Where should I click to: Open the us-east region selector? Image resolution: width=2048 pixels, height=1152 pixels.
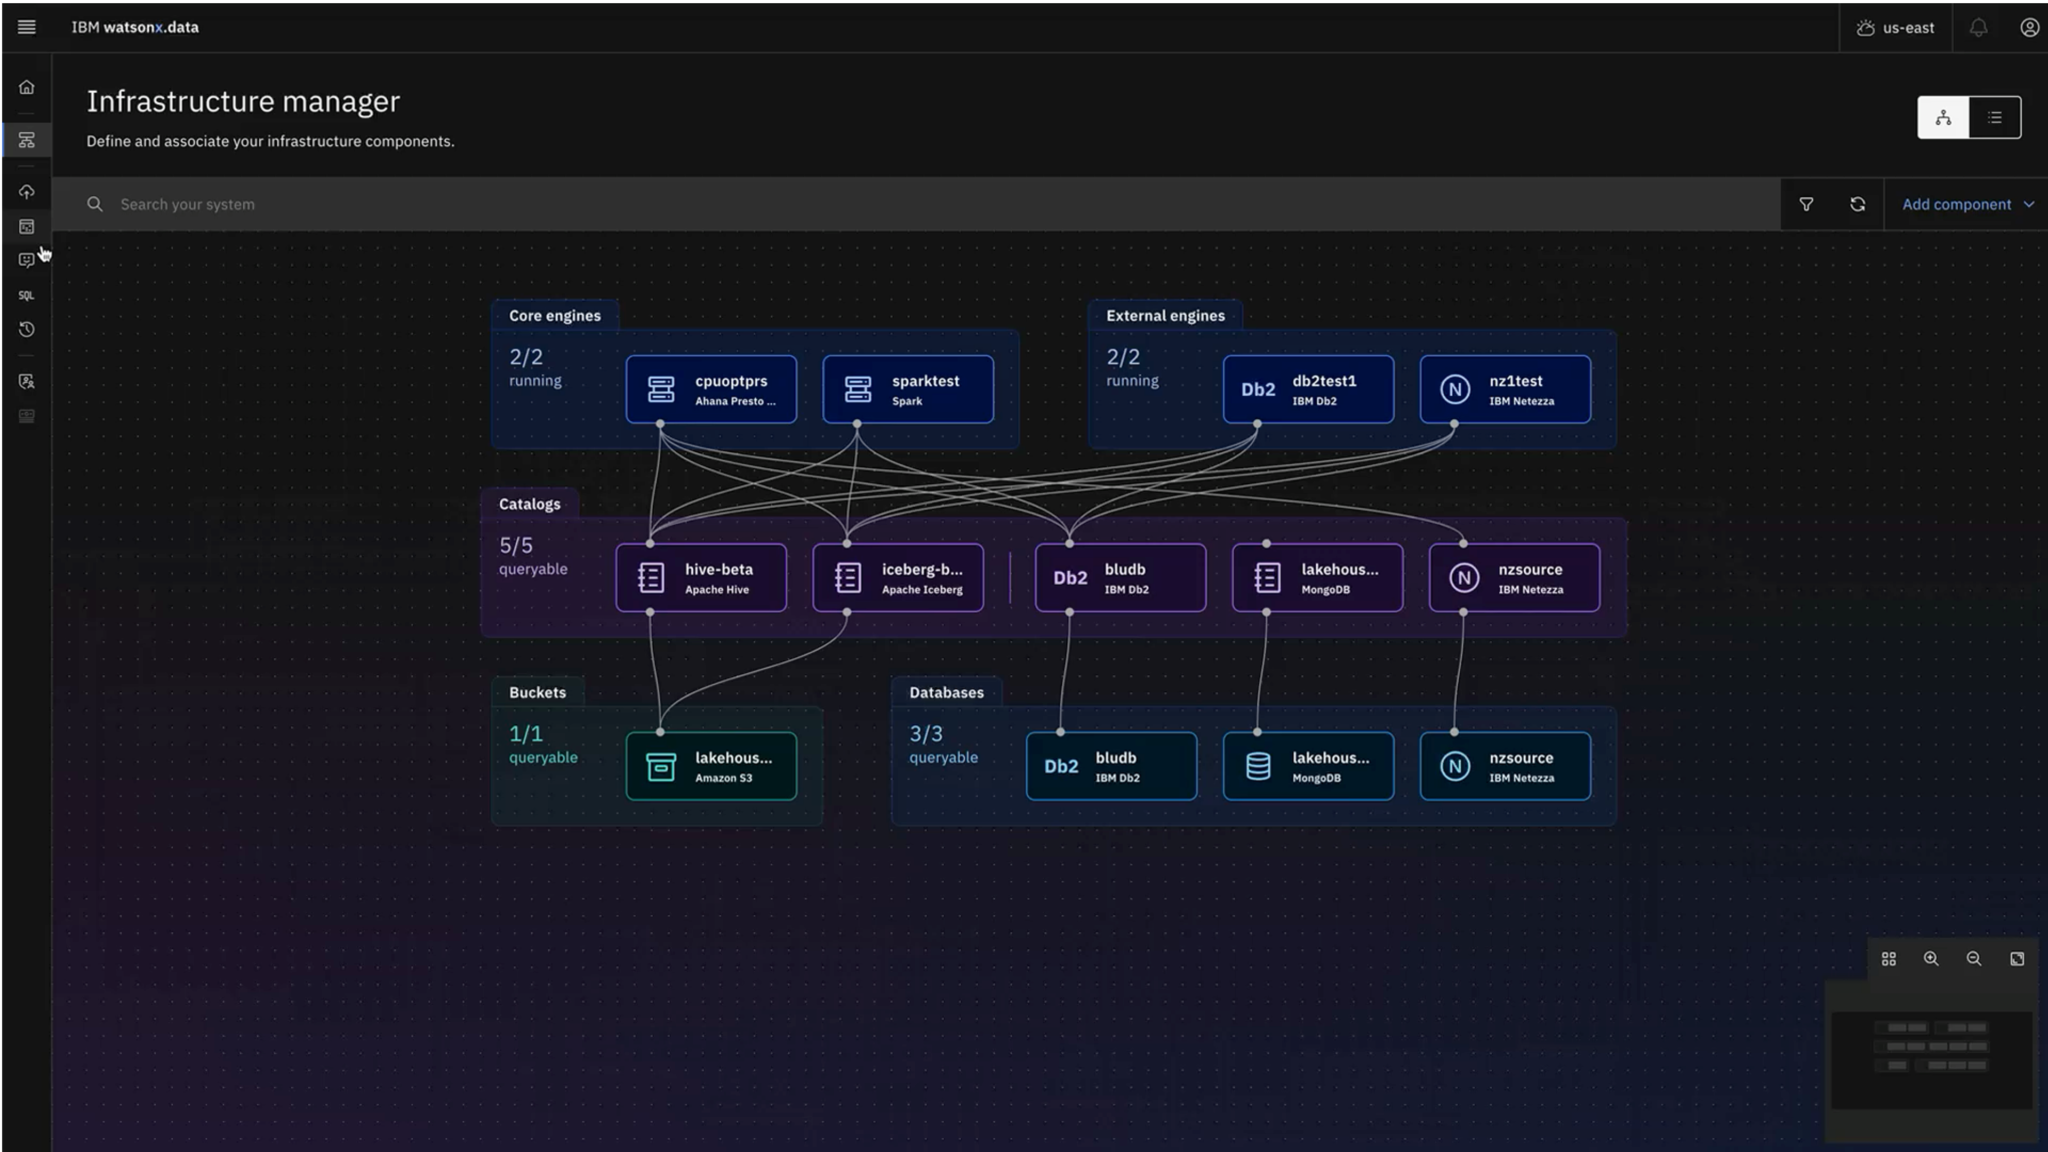point(1895,27)
